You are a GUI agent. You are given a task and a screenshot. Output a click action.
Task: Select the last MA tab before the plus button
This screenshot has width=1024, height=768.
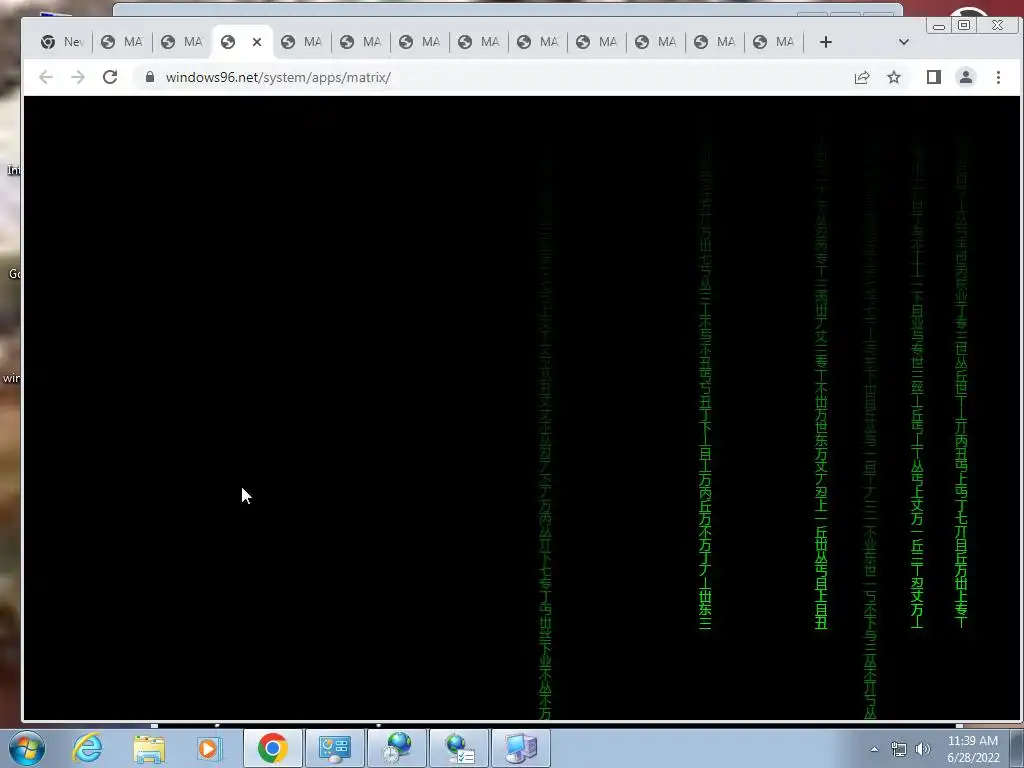click(x=774, y=42)
